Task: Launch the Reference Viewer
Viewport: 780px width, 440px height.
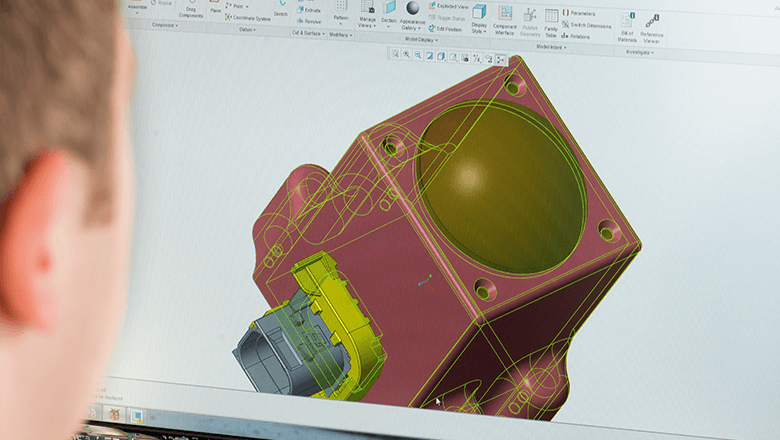Action: click(652, 29)
